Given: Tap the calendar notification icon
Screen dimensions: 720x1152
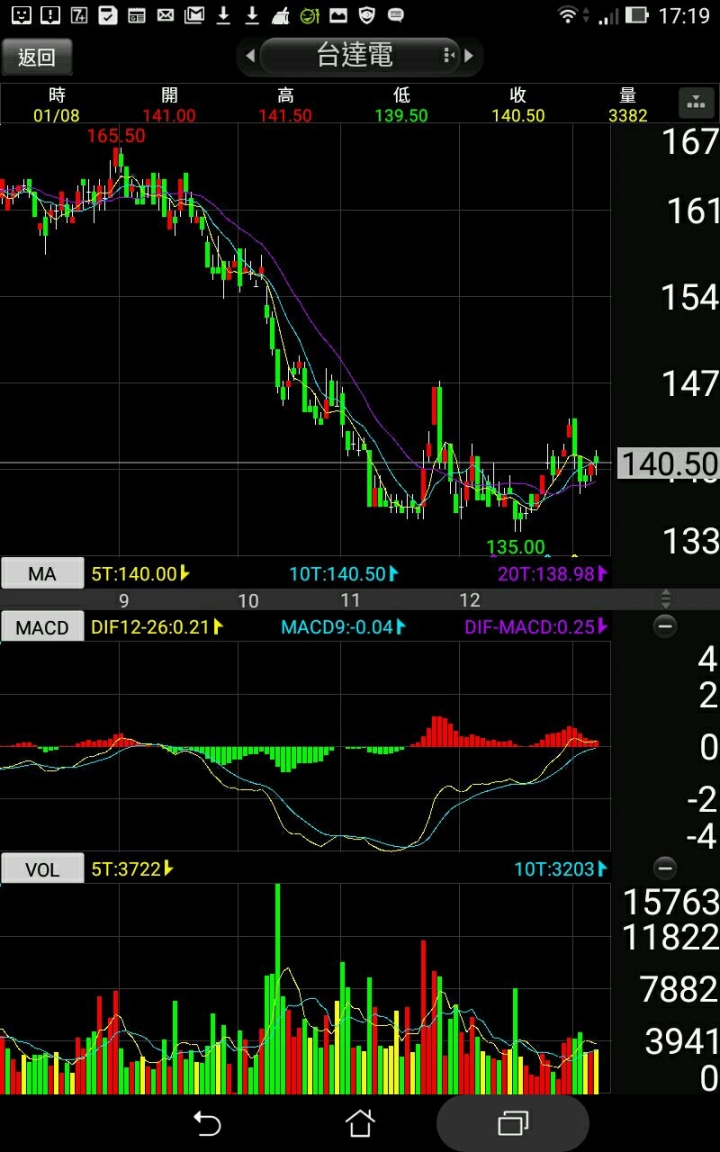Looking at the screenshot, I should pyautogui.click(x=137, y=15).
